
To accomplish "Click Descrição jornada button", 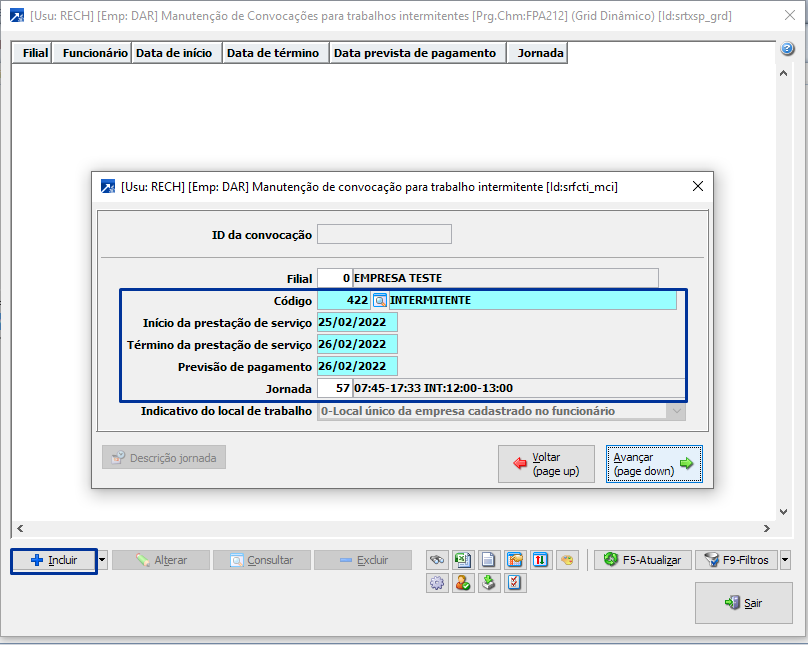I will [164, 457].
